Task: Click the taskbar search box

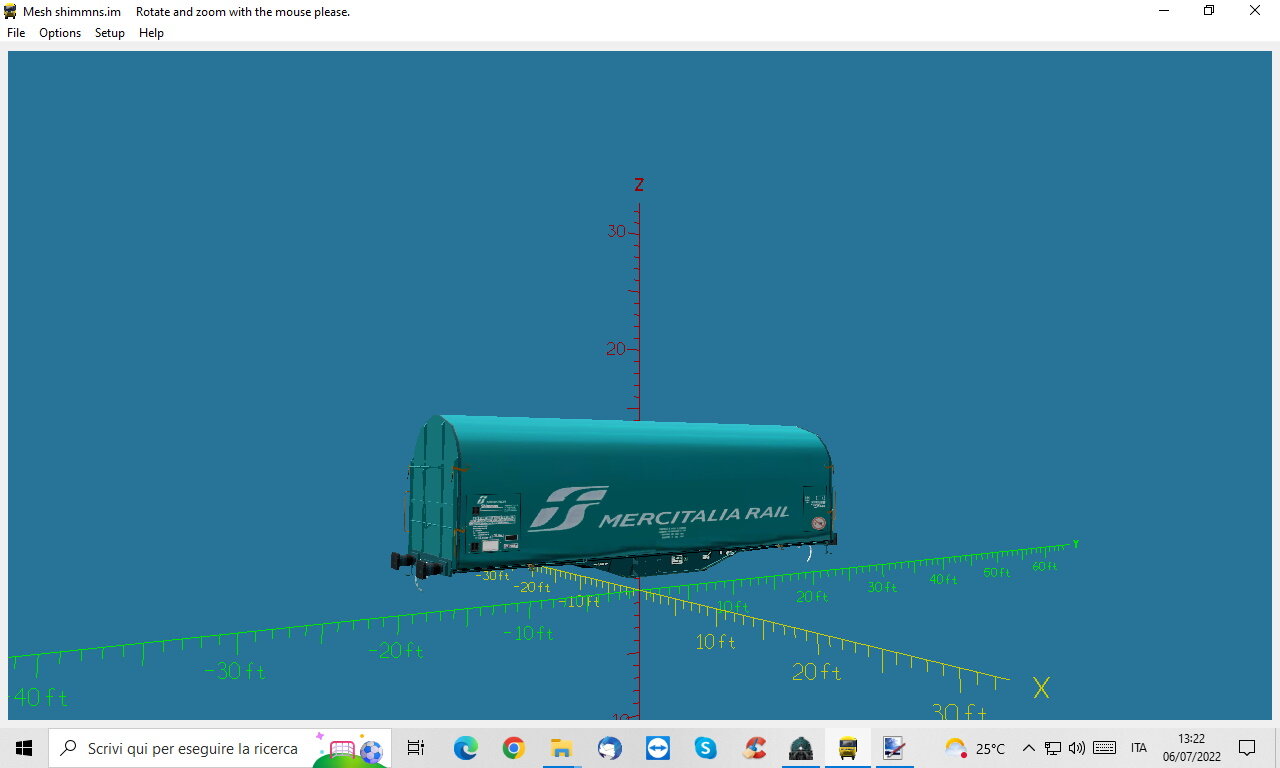Action: pos(220,748)
